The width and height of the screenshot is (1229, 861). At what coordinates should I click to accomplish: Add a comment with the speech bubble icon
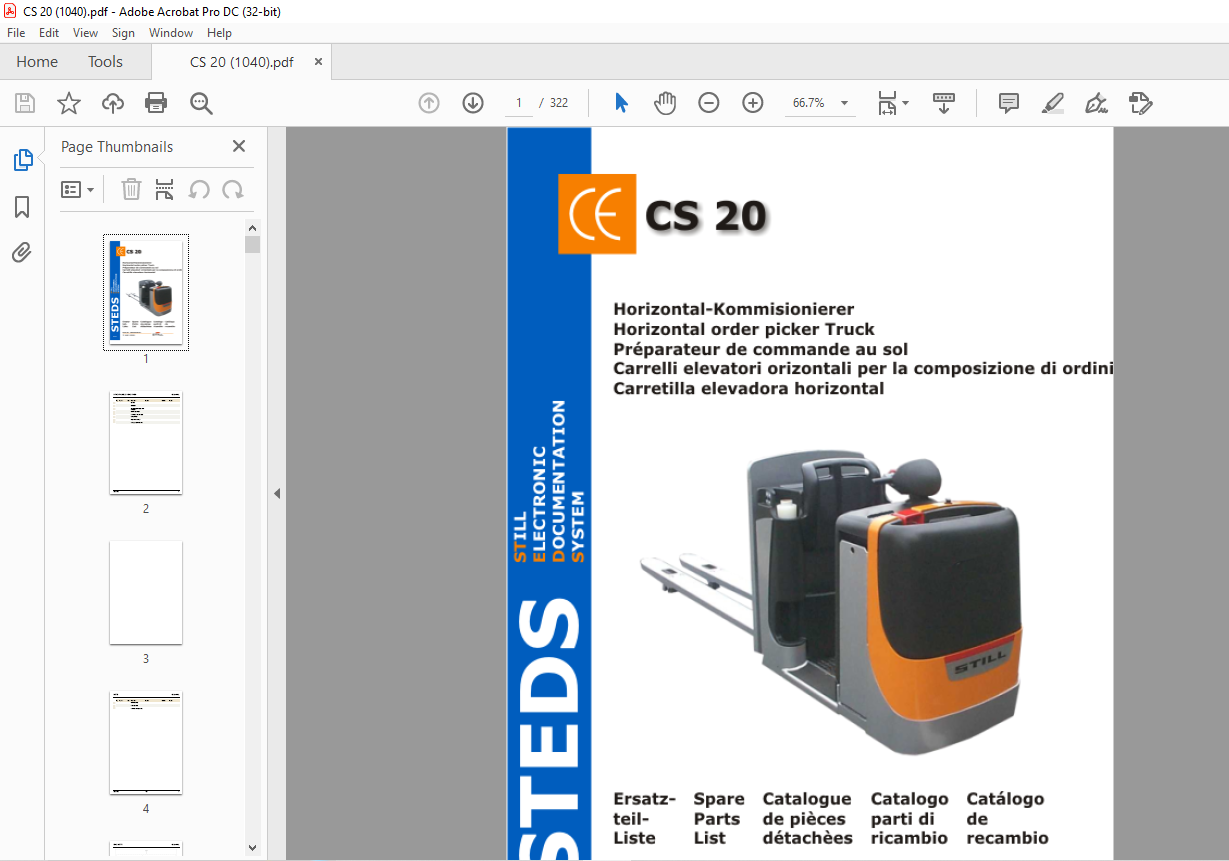click(1009, 103)
